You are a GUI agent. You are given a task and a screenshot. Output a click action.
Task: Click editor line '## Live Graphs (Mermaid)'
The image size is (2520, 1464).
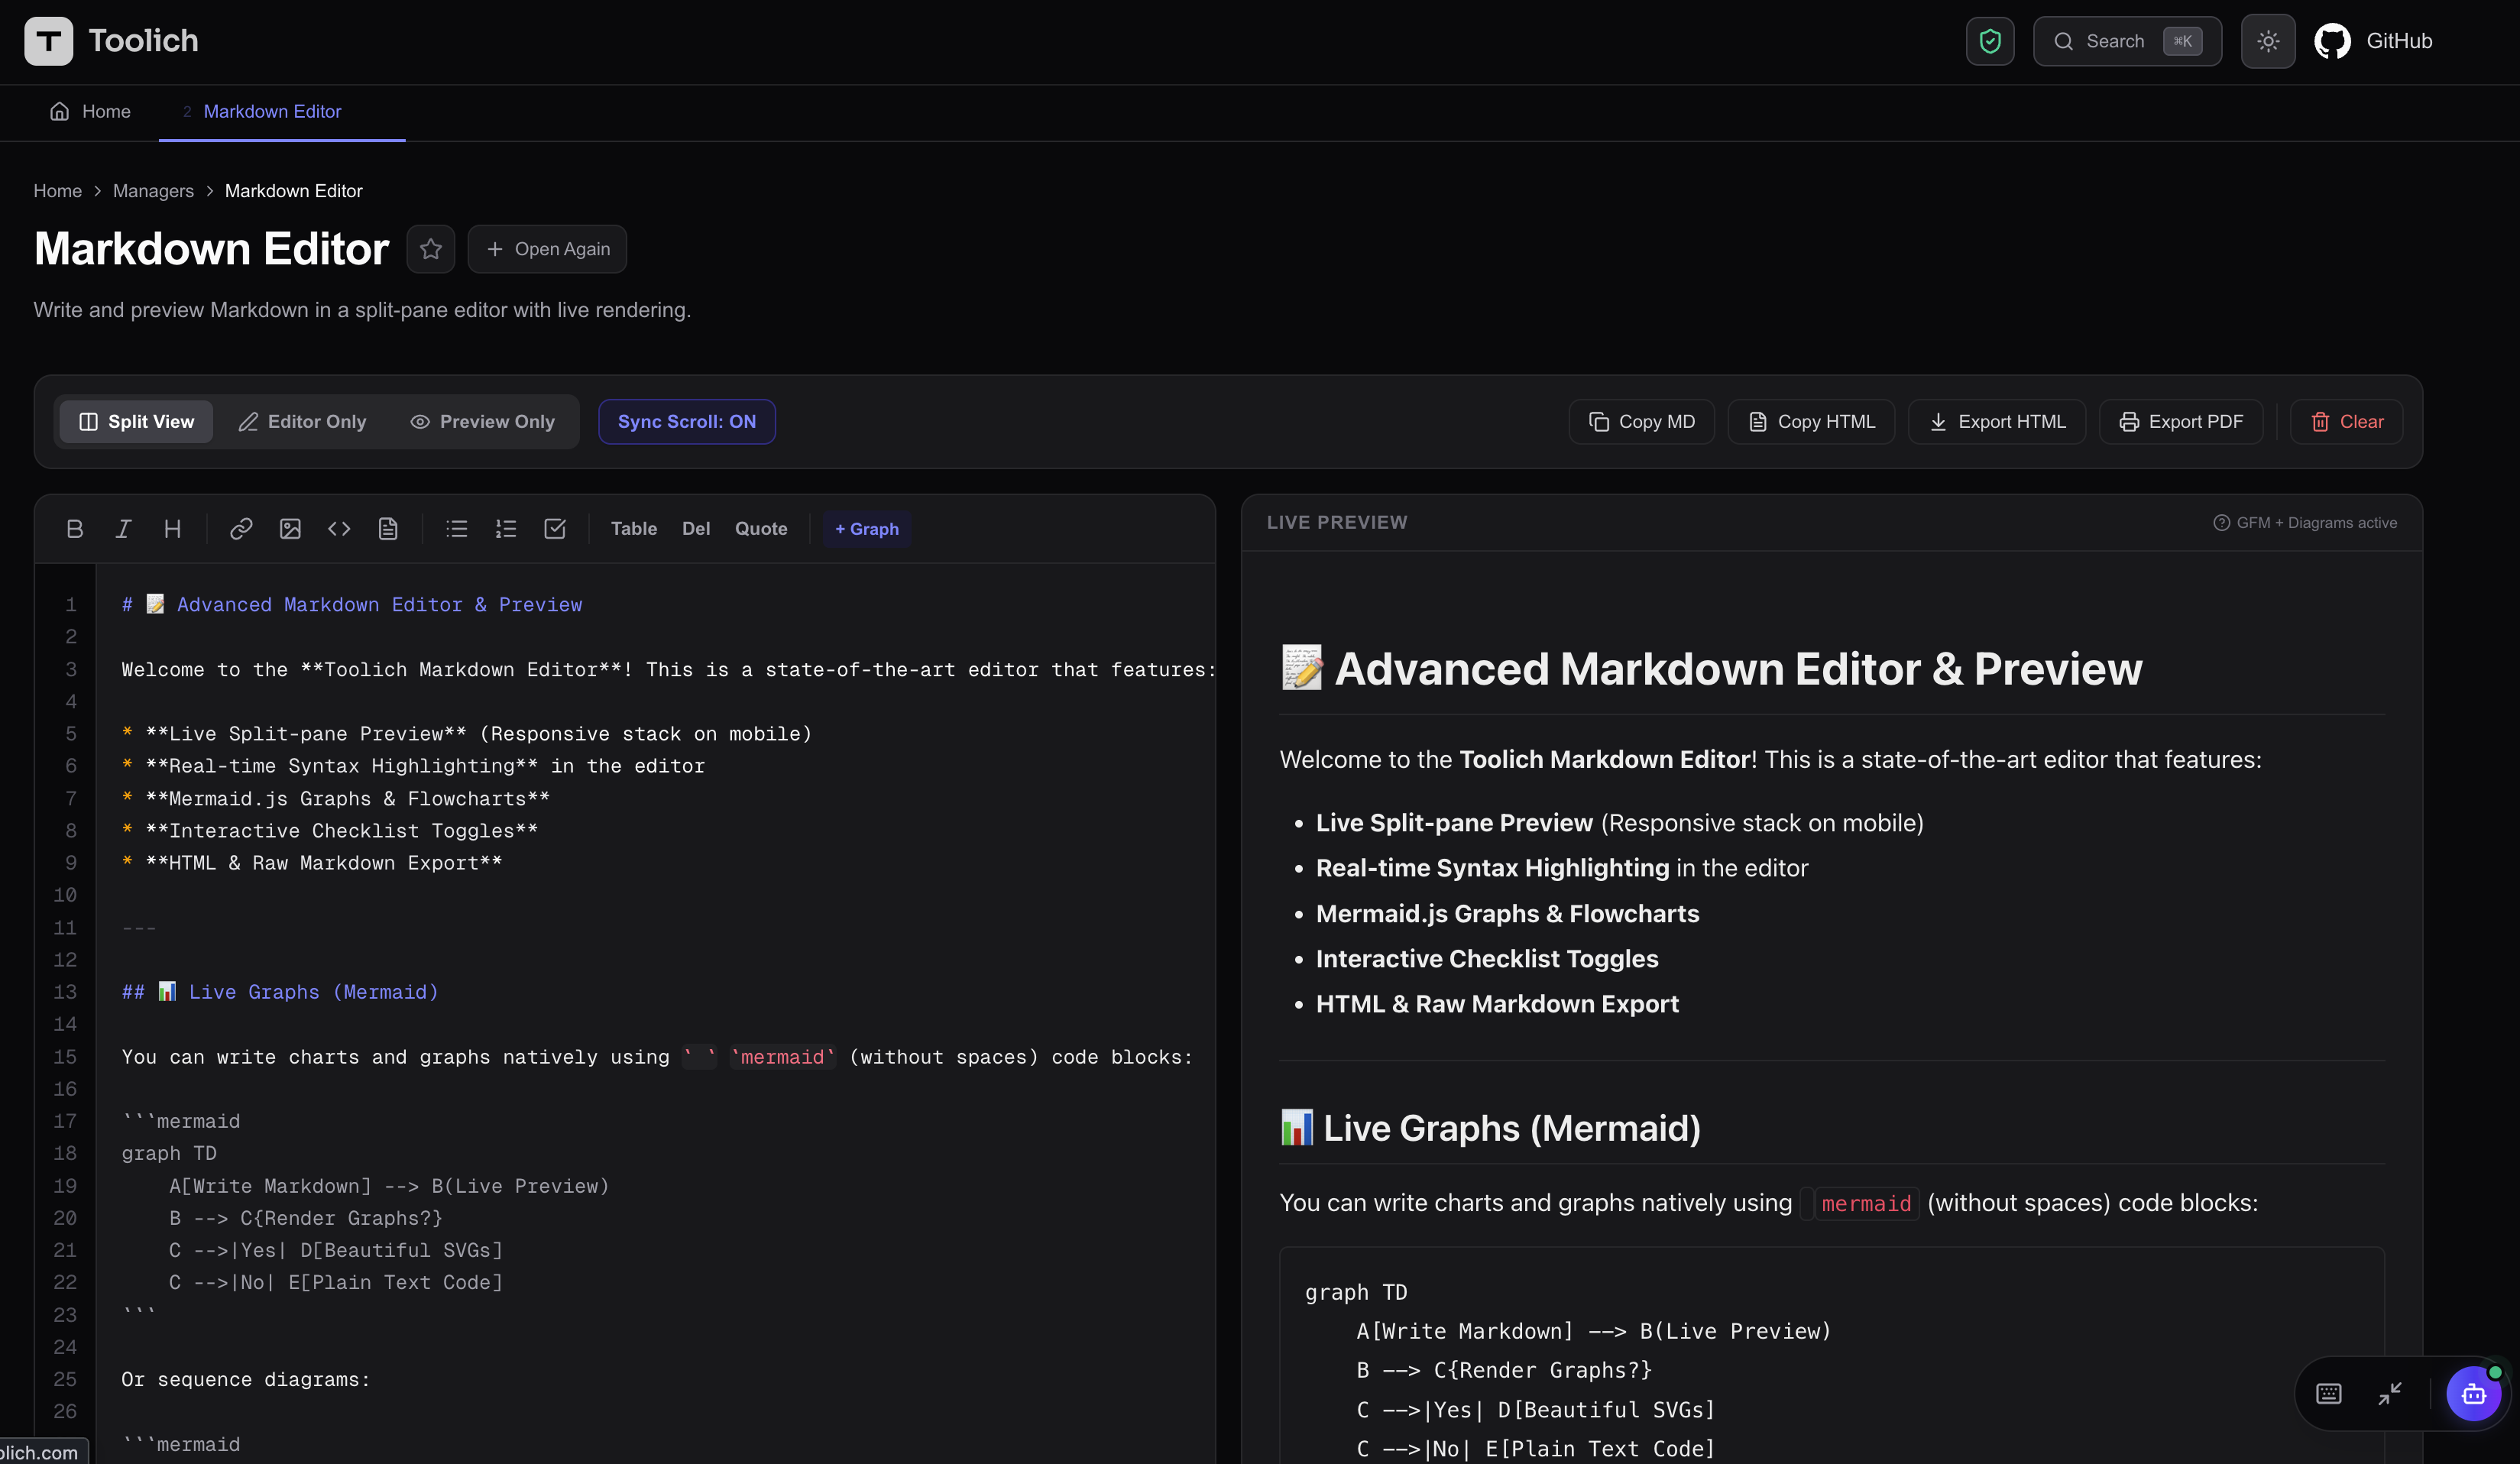tap(280, 992)
